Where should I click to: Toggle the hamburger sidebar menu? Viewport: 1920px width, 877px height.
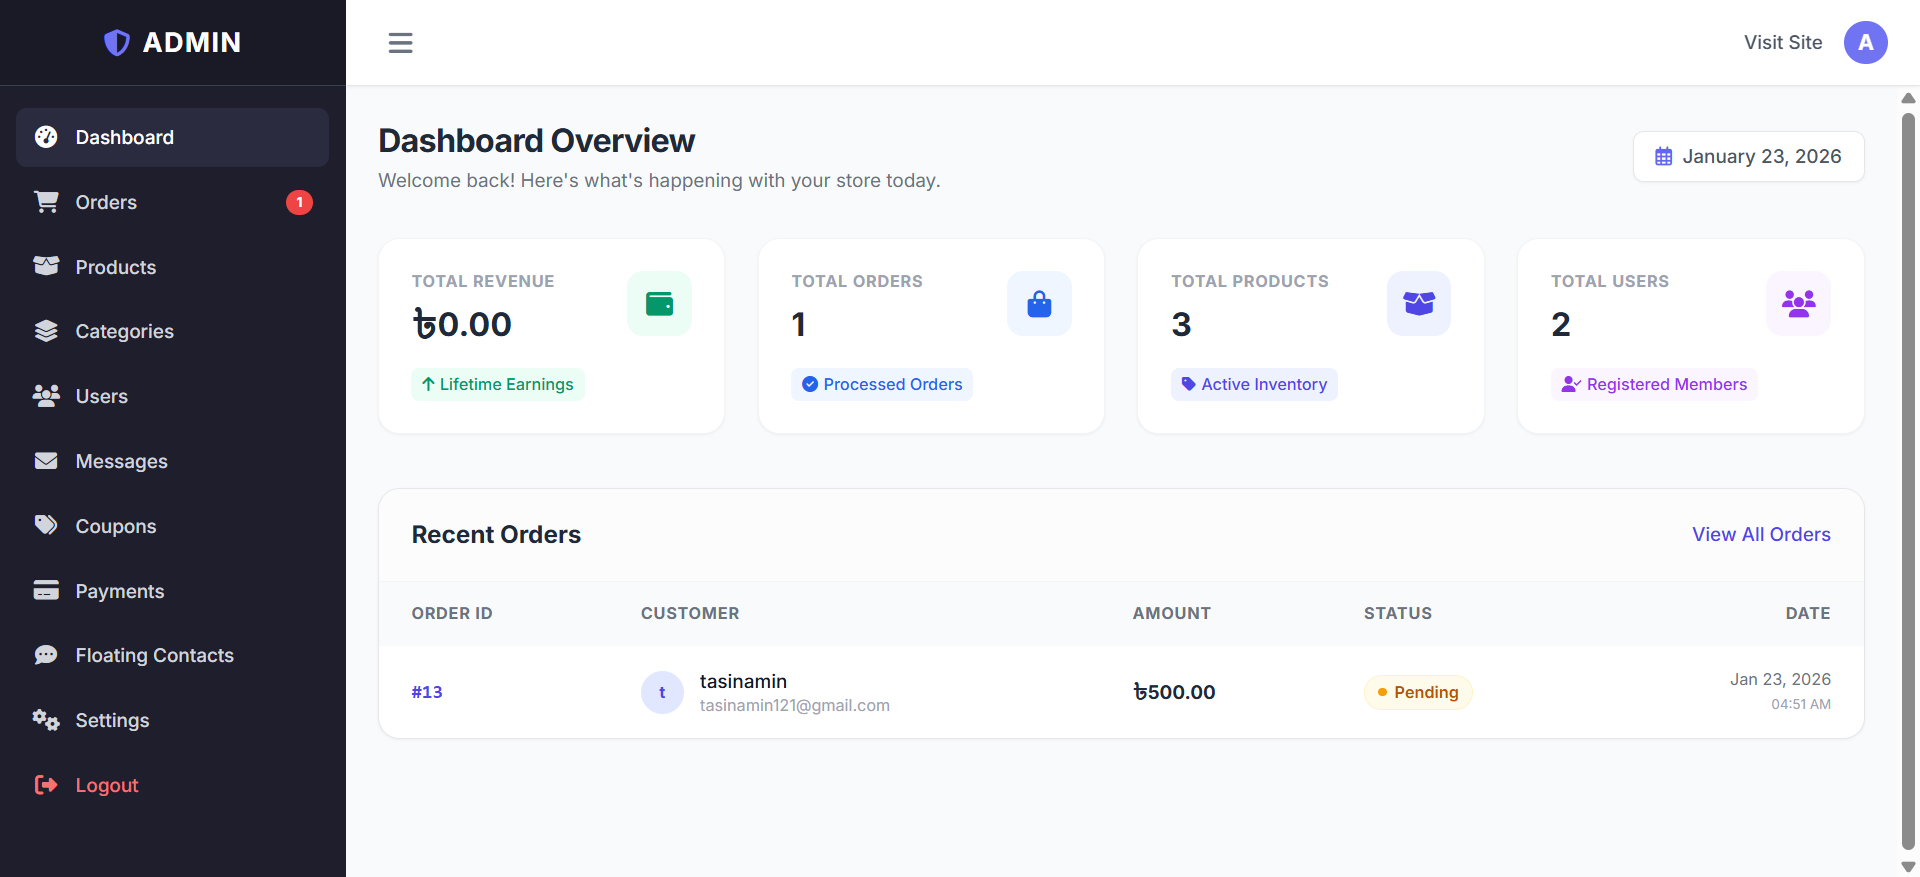pos(400,43)
